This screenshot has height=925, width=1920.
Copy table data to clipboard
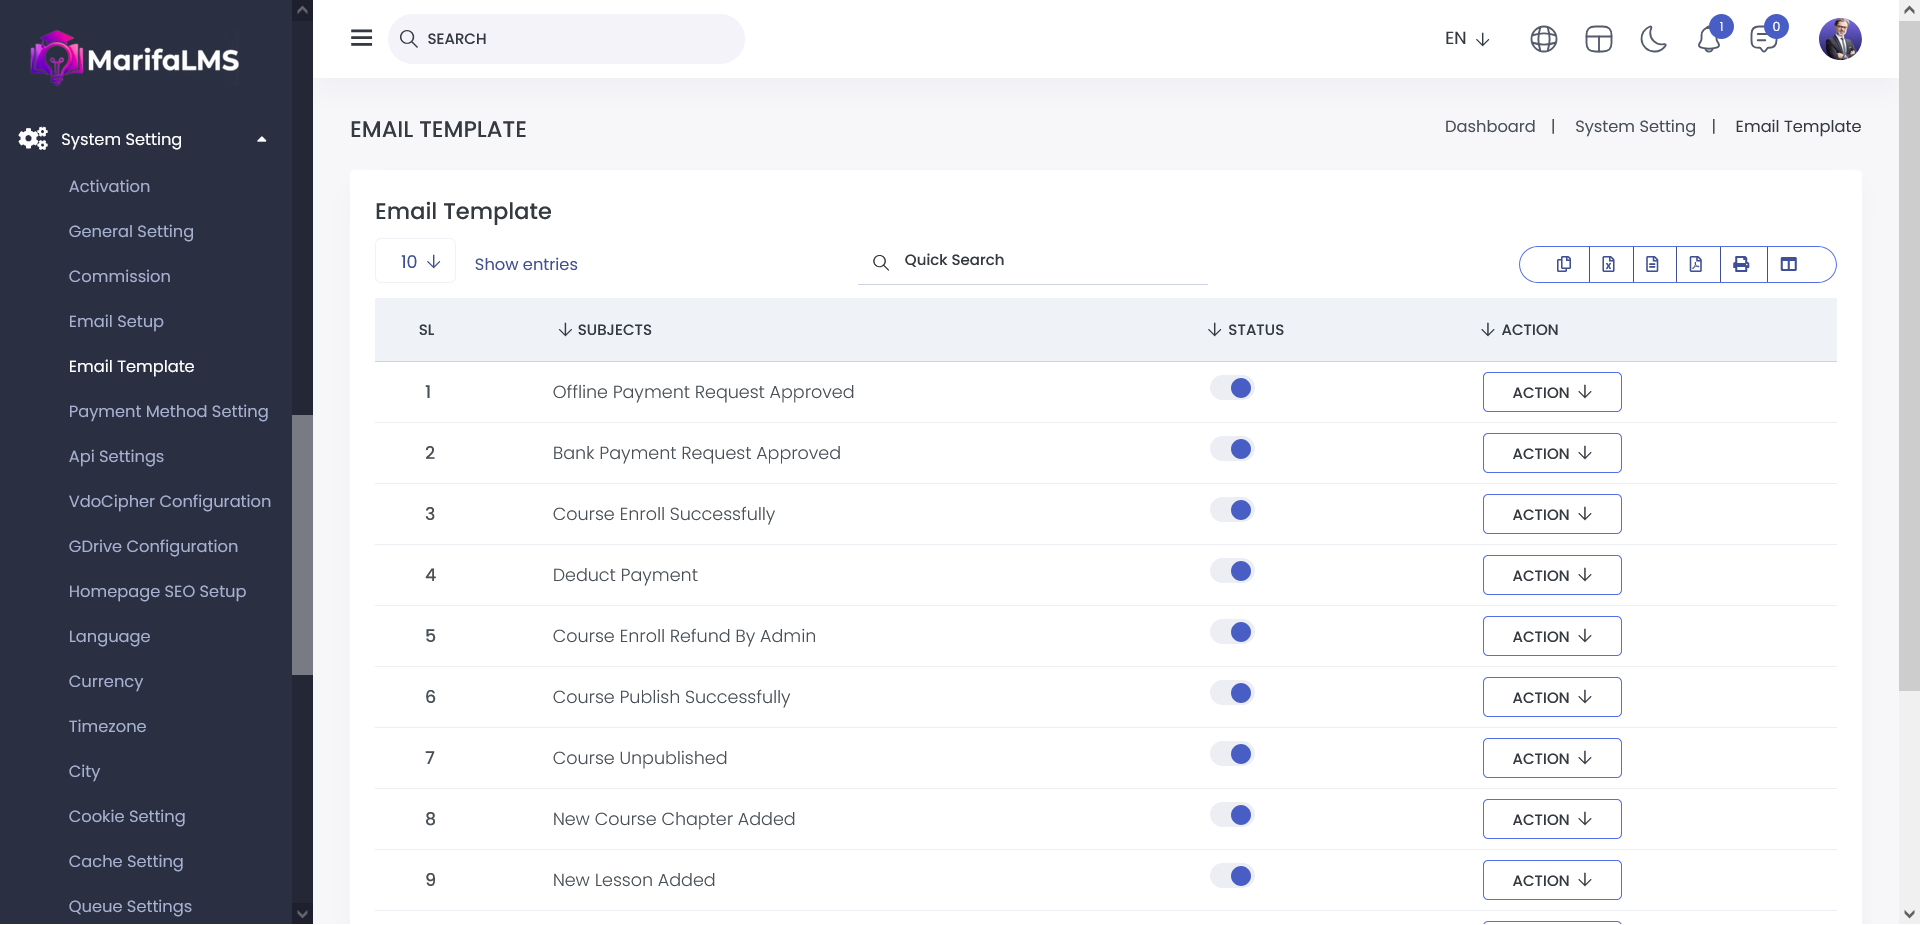pos(1564,264)
